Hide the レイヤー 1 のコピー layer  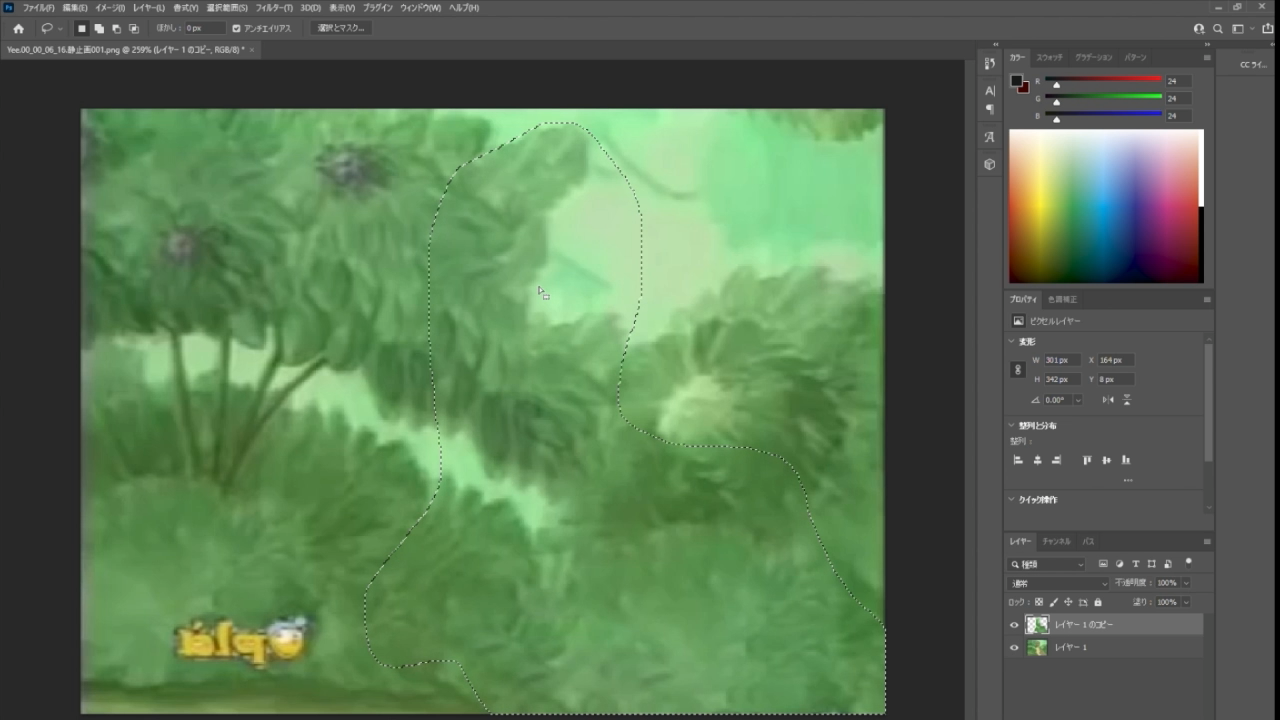(1014, 625)
